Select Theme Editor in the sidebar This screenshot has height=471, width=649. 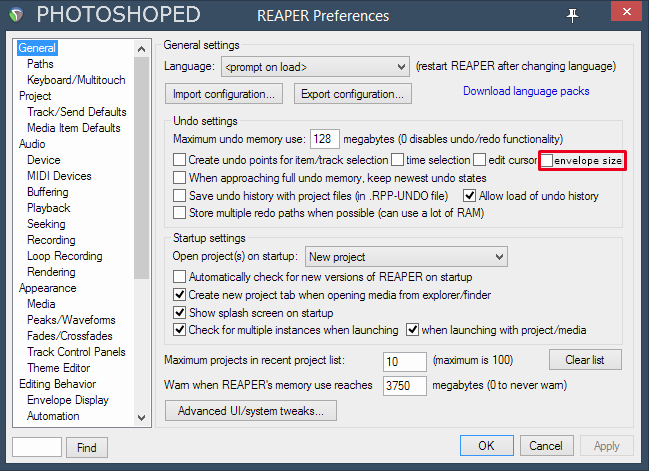pos(58,368)
